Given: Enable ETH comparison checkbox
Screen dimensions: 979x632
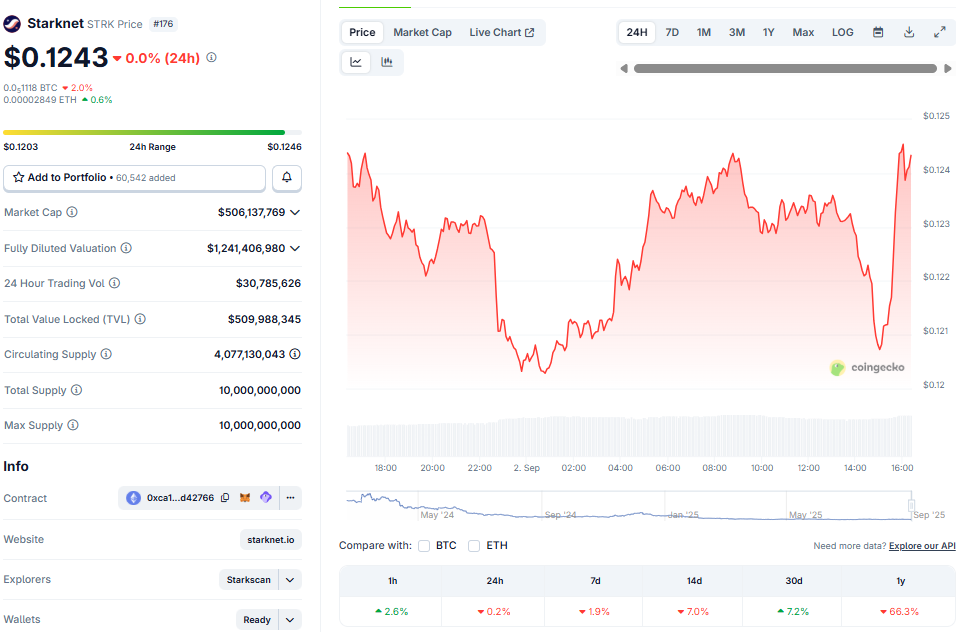Looking at the screenshot, I should 474,546.
